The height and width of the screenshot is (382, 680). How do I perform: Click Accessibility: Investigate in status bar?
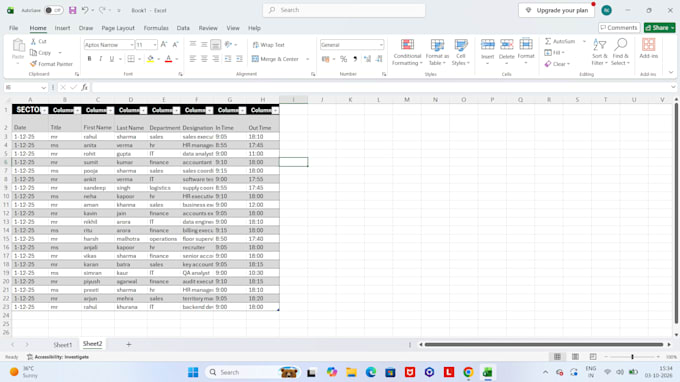tap(58, 357)
